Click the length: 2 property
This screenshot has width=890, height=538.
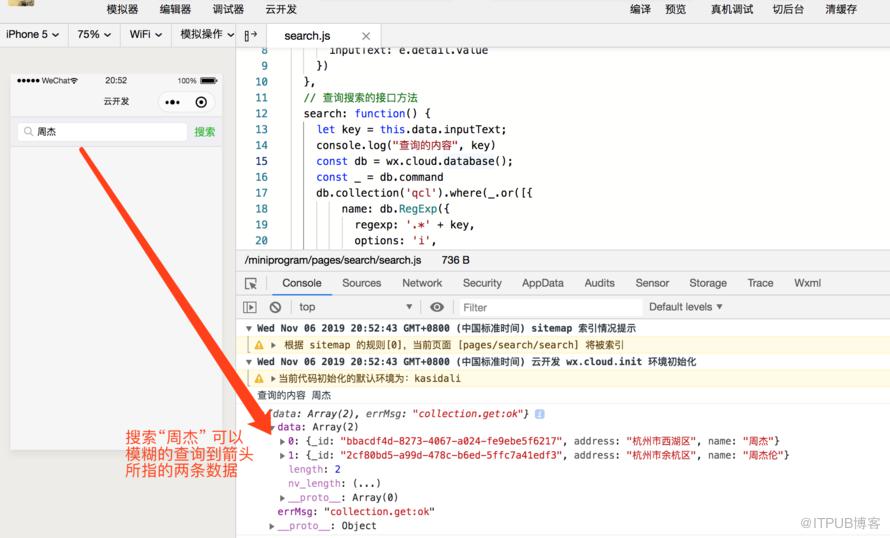coord(314,469)
